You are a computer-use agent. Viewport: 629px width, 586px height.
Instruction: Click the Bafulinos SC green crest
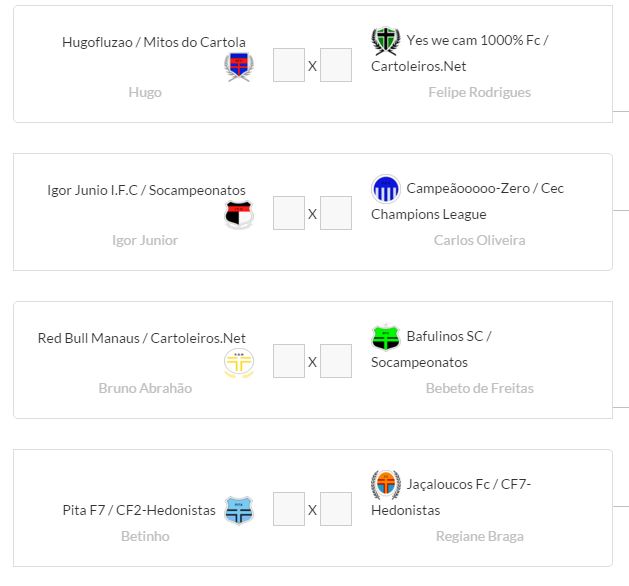(385, 337)
